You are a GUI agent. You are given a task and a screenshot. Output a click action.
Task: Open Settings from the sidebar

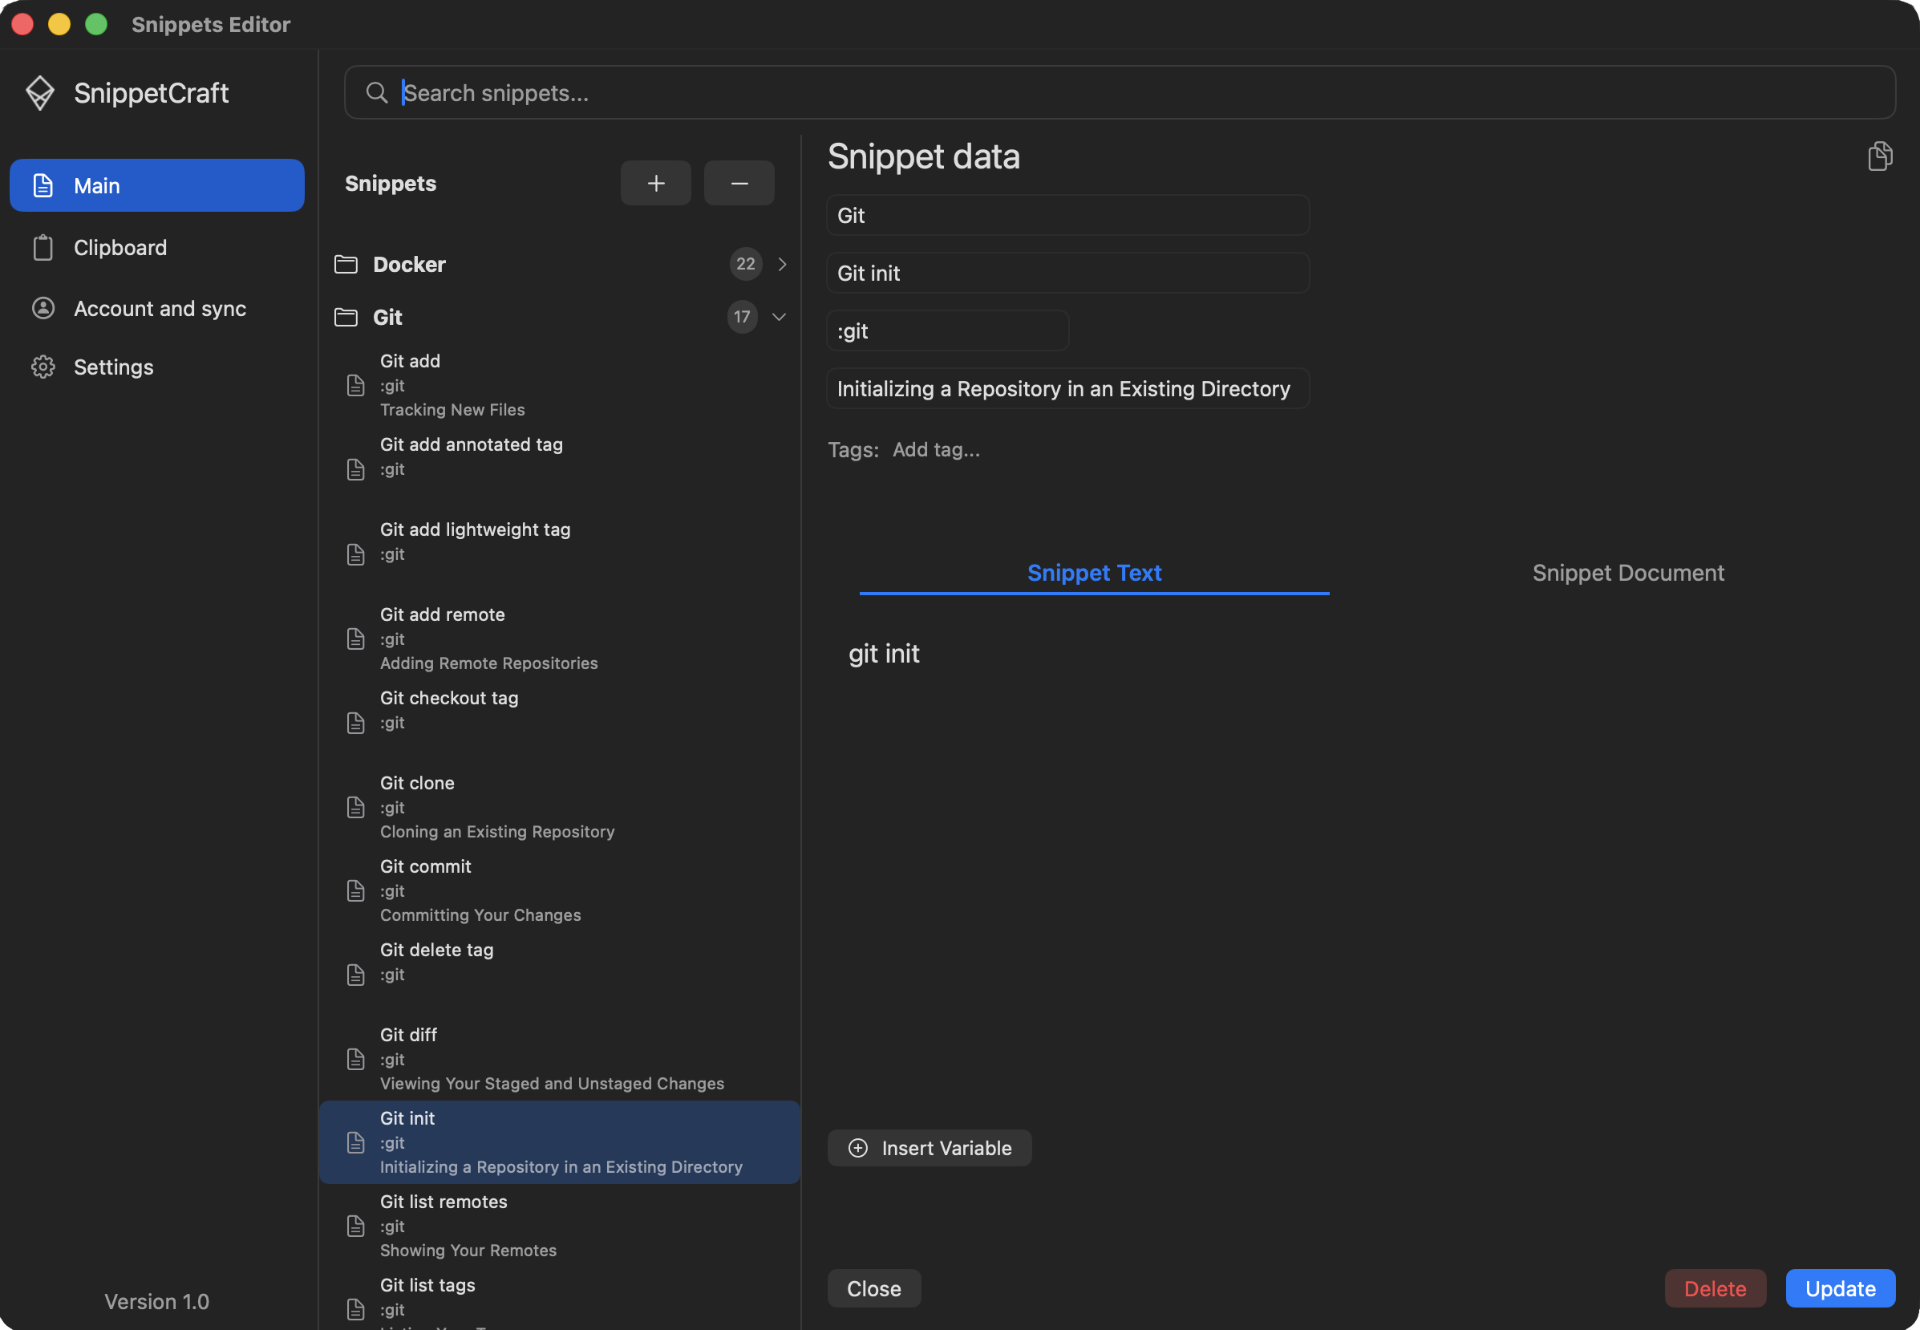pos(157,367)
